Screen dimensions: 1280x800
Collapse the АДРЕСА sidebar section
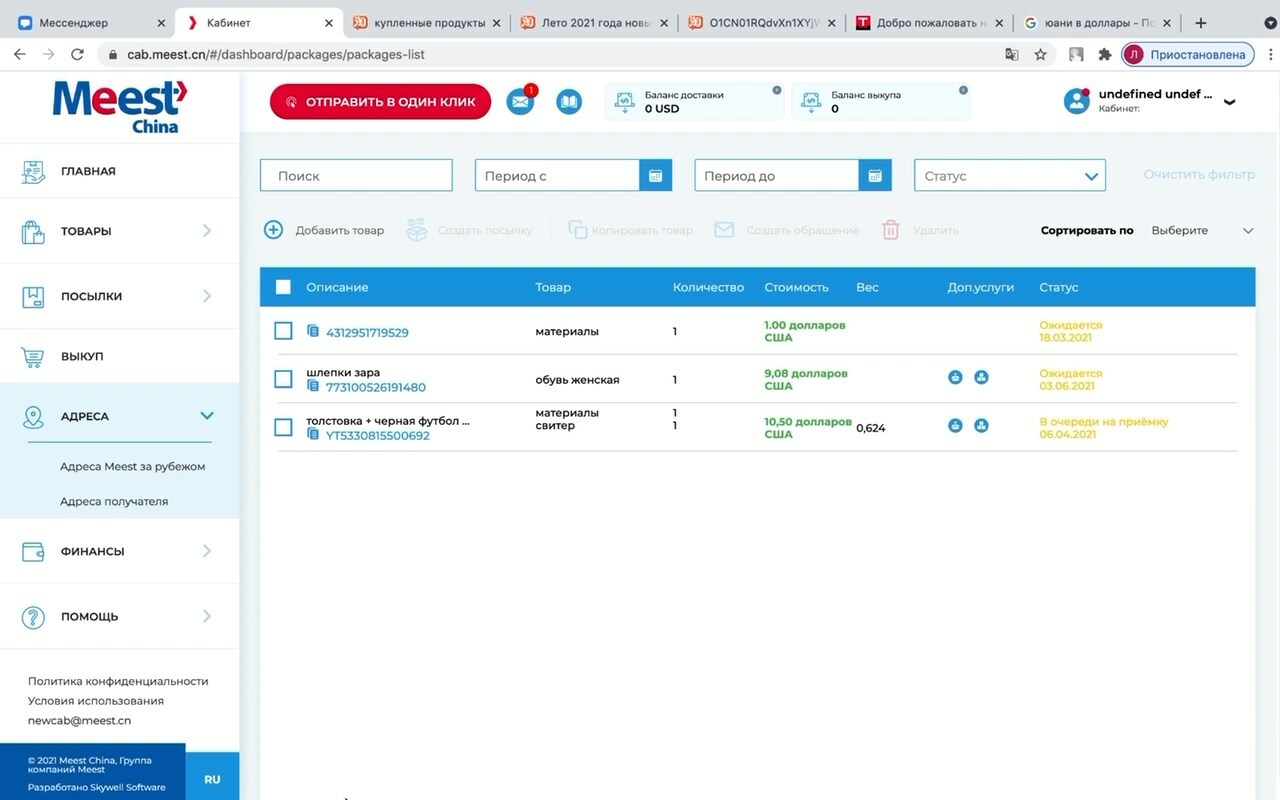207,416
